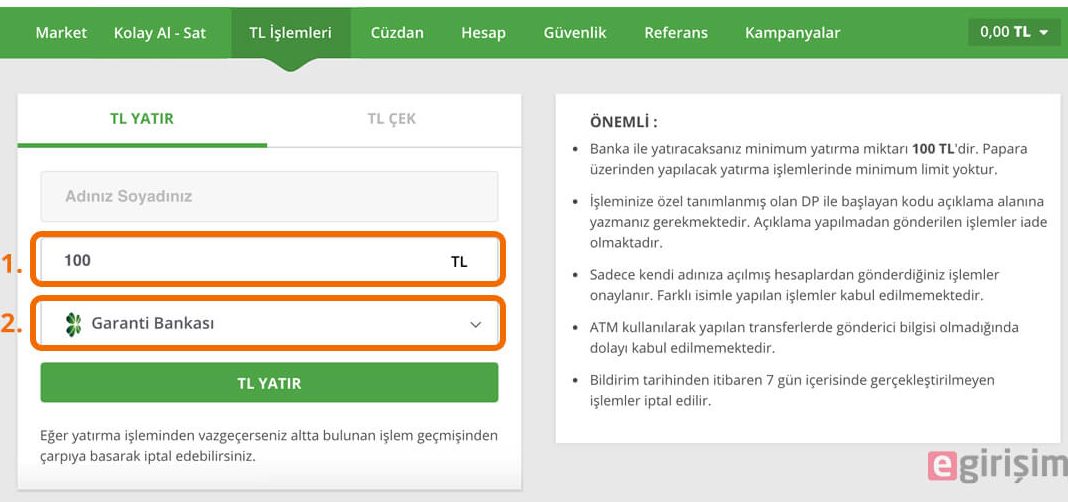Click the balance caret arrow icon

click(x=1044, y=33)
